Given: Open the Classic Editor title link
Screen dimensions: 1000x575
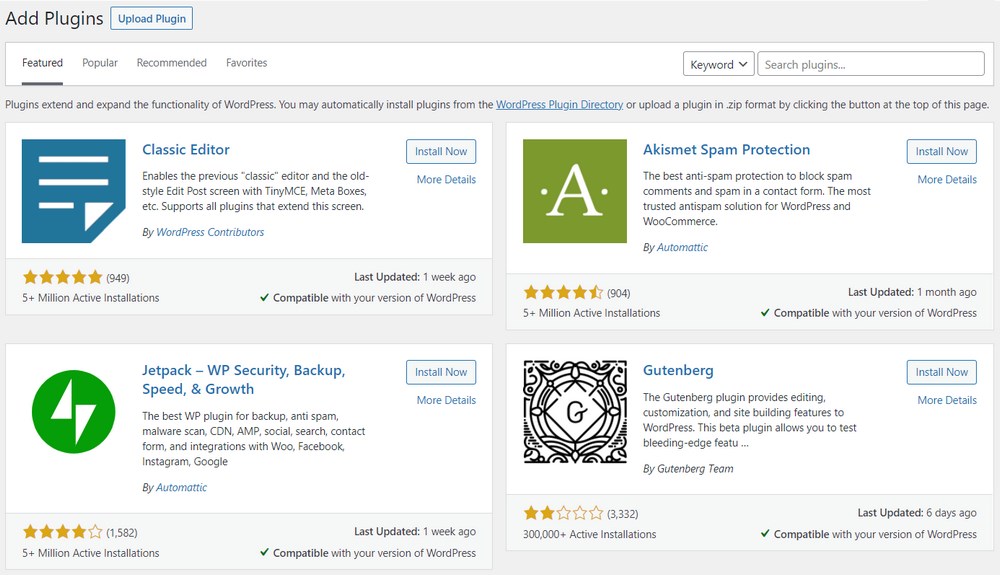Looking at the screenshot, I should coord(186,150).
